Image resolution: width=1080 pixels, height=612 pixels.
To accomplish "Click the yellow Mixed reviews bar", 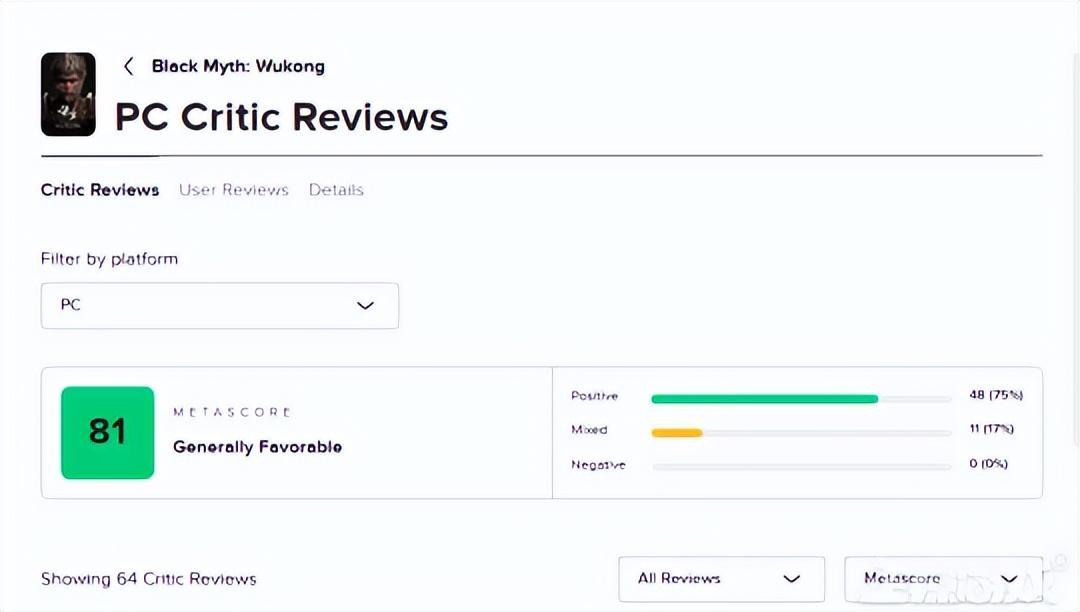I will point(677,433).
